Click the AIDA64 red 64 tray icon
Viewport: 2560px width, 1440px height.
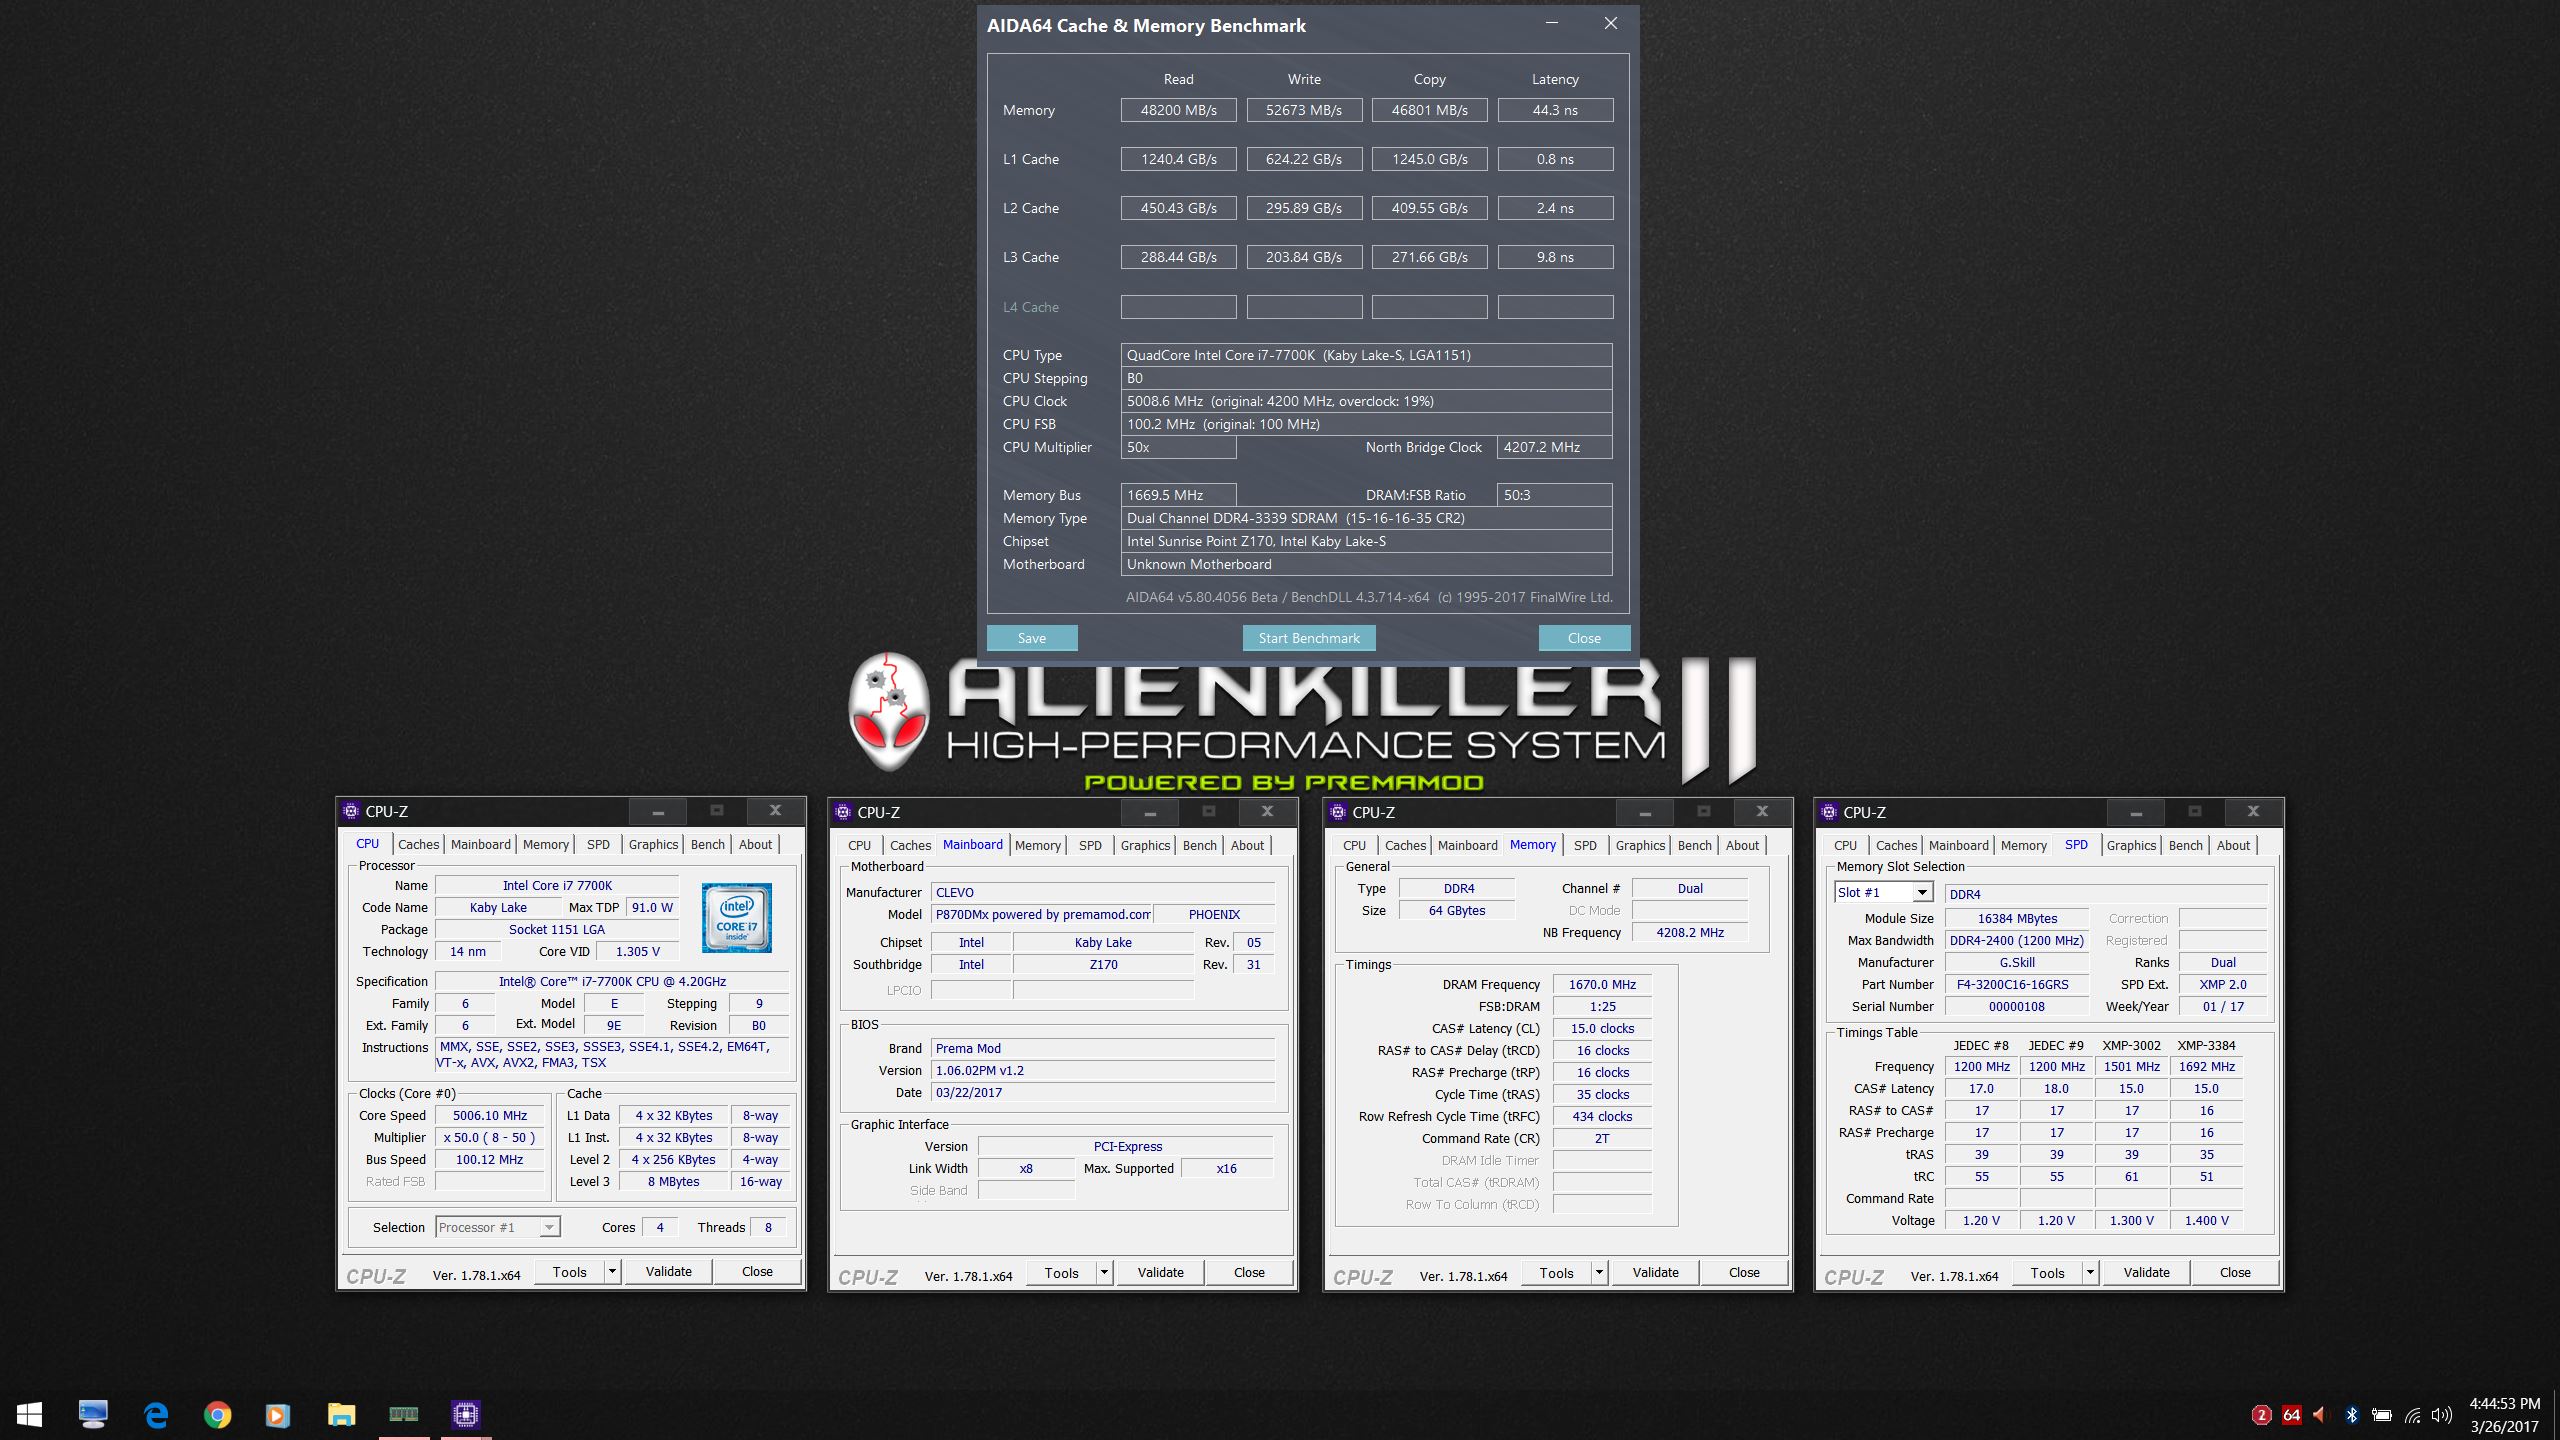2291,1415
